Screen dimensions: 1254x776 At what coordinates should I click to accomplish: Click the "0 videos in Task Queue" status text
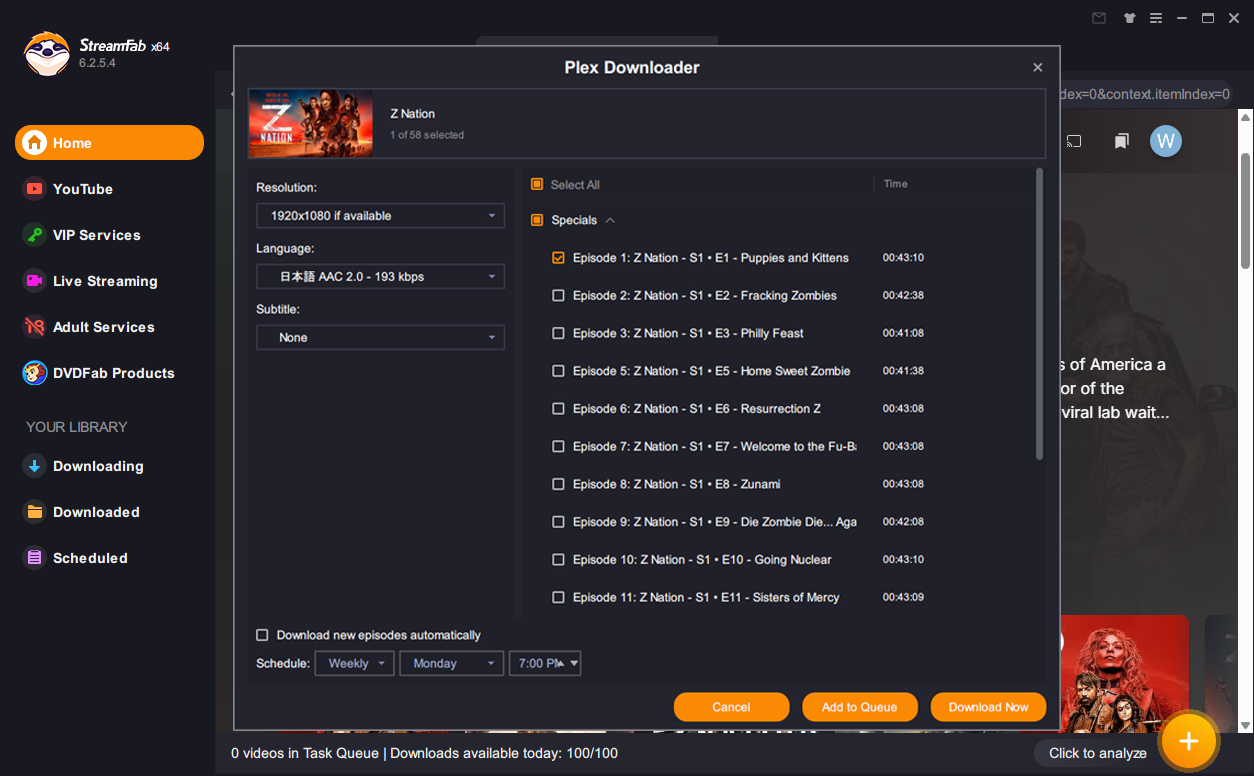[305, 753]
